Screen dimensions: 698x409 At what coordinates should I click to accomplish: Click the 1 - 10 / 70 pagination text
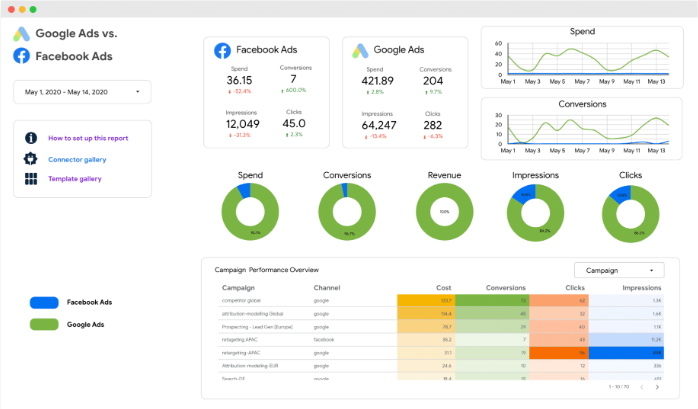619,387
